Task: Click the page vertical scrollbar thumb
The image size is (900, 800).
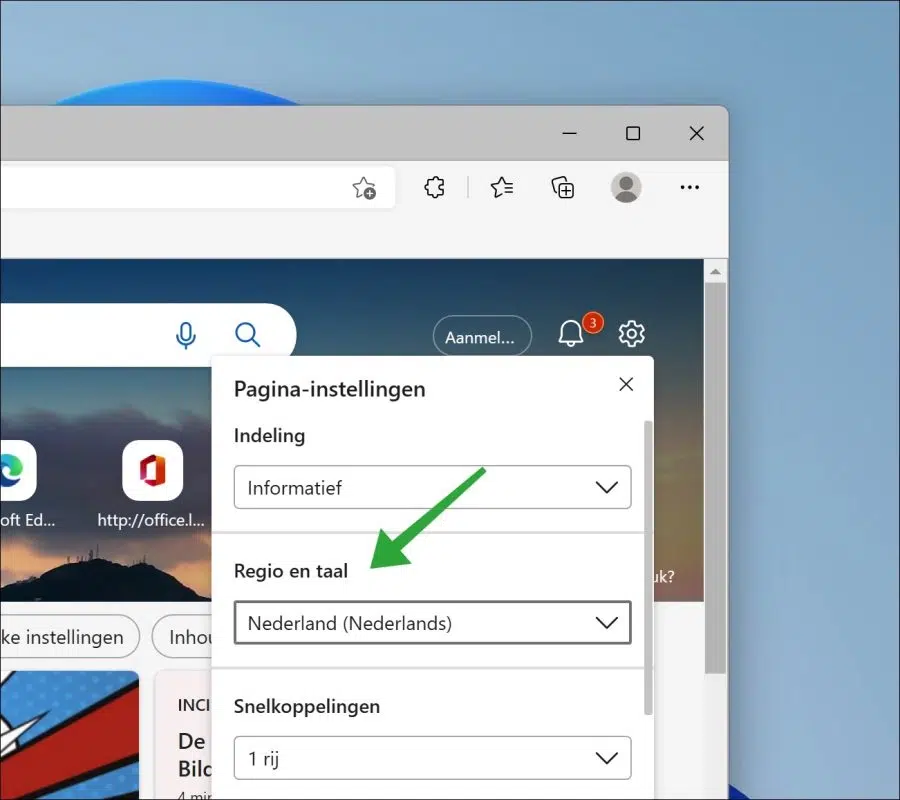Action: [x=715, y=478]
